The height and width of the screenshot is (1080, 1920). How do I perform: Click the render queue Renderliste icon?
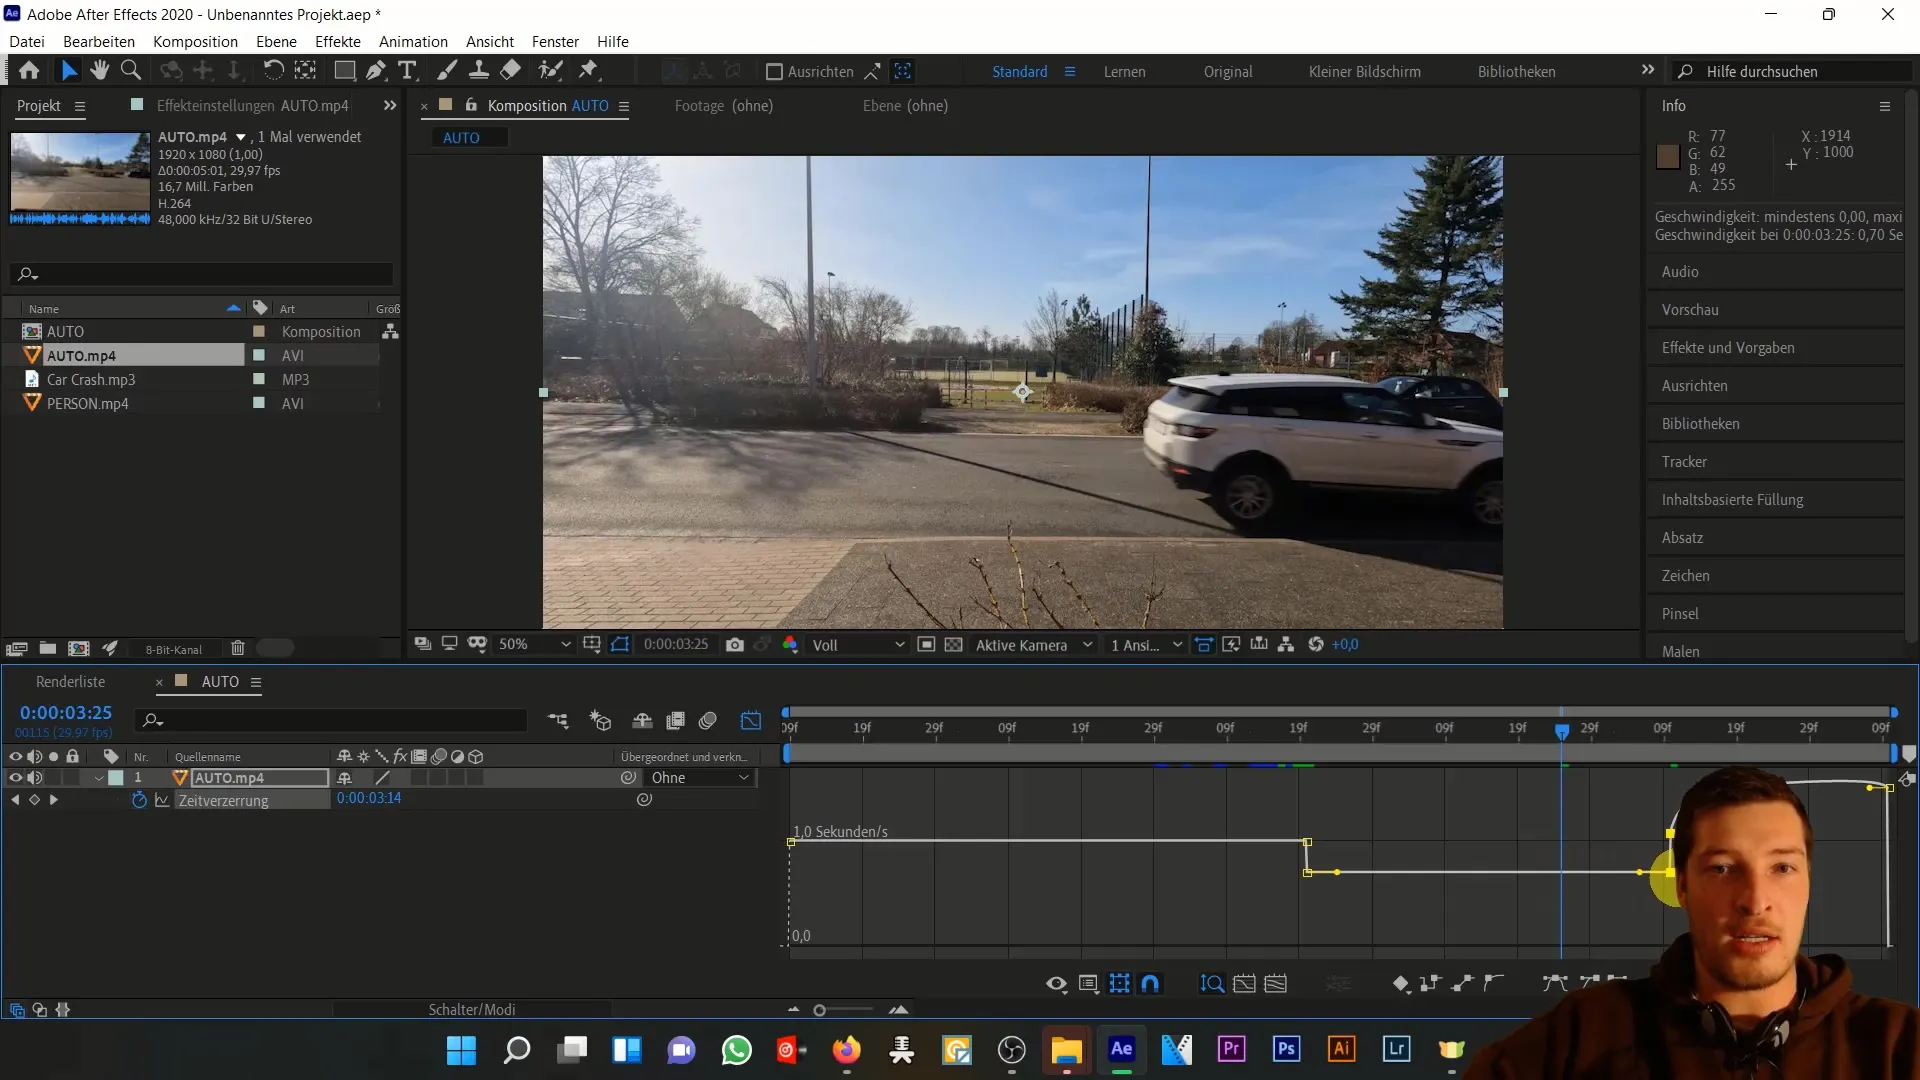[70, 680]
